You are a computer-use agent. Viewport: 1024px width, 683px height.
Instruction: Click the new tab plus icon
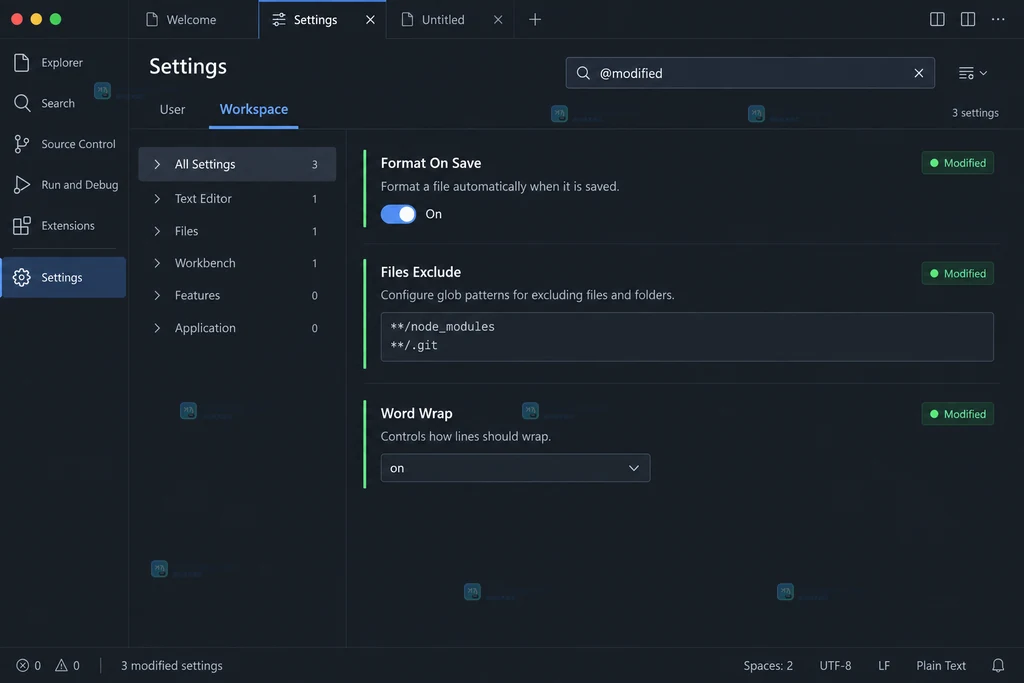click(x=534, y=20)
